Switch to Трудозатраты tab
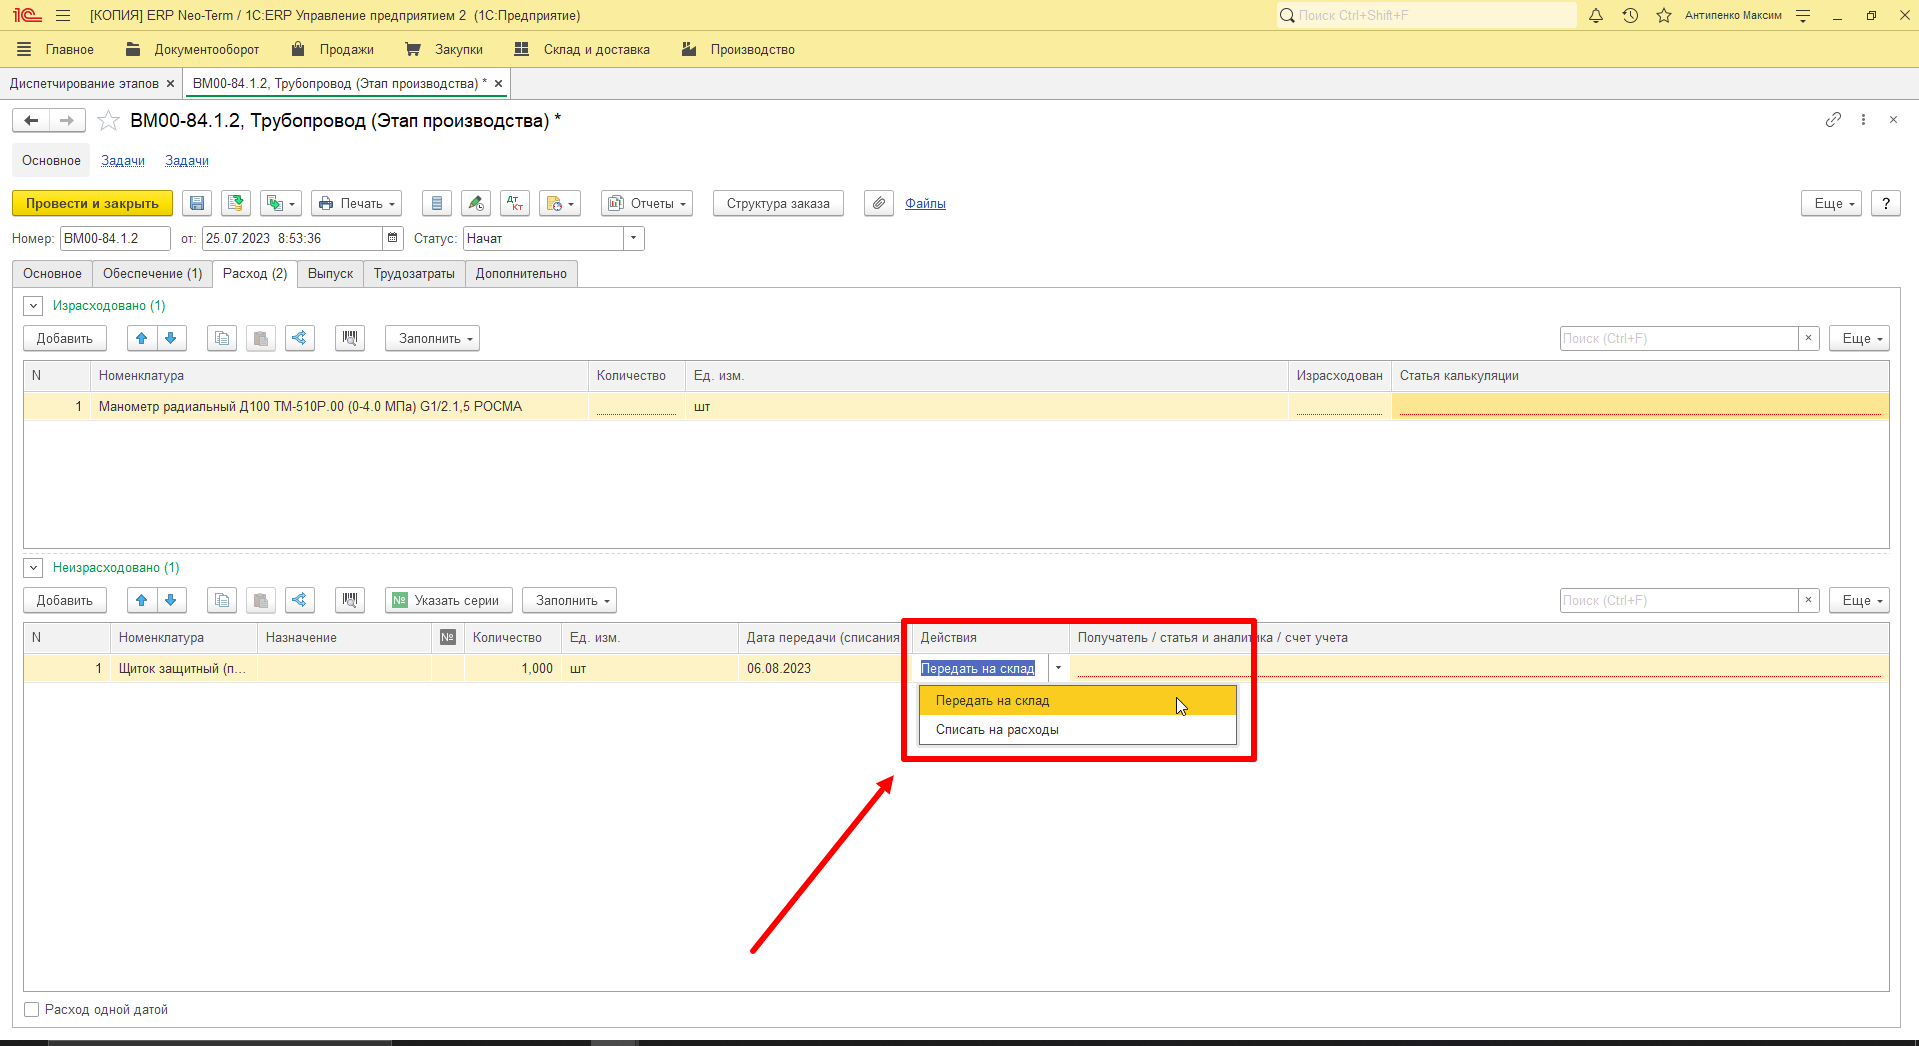The width and height of the screenshot is (1919, 1046). pyautogui.click(x=414, y=274)
